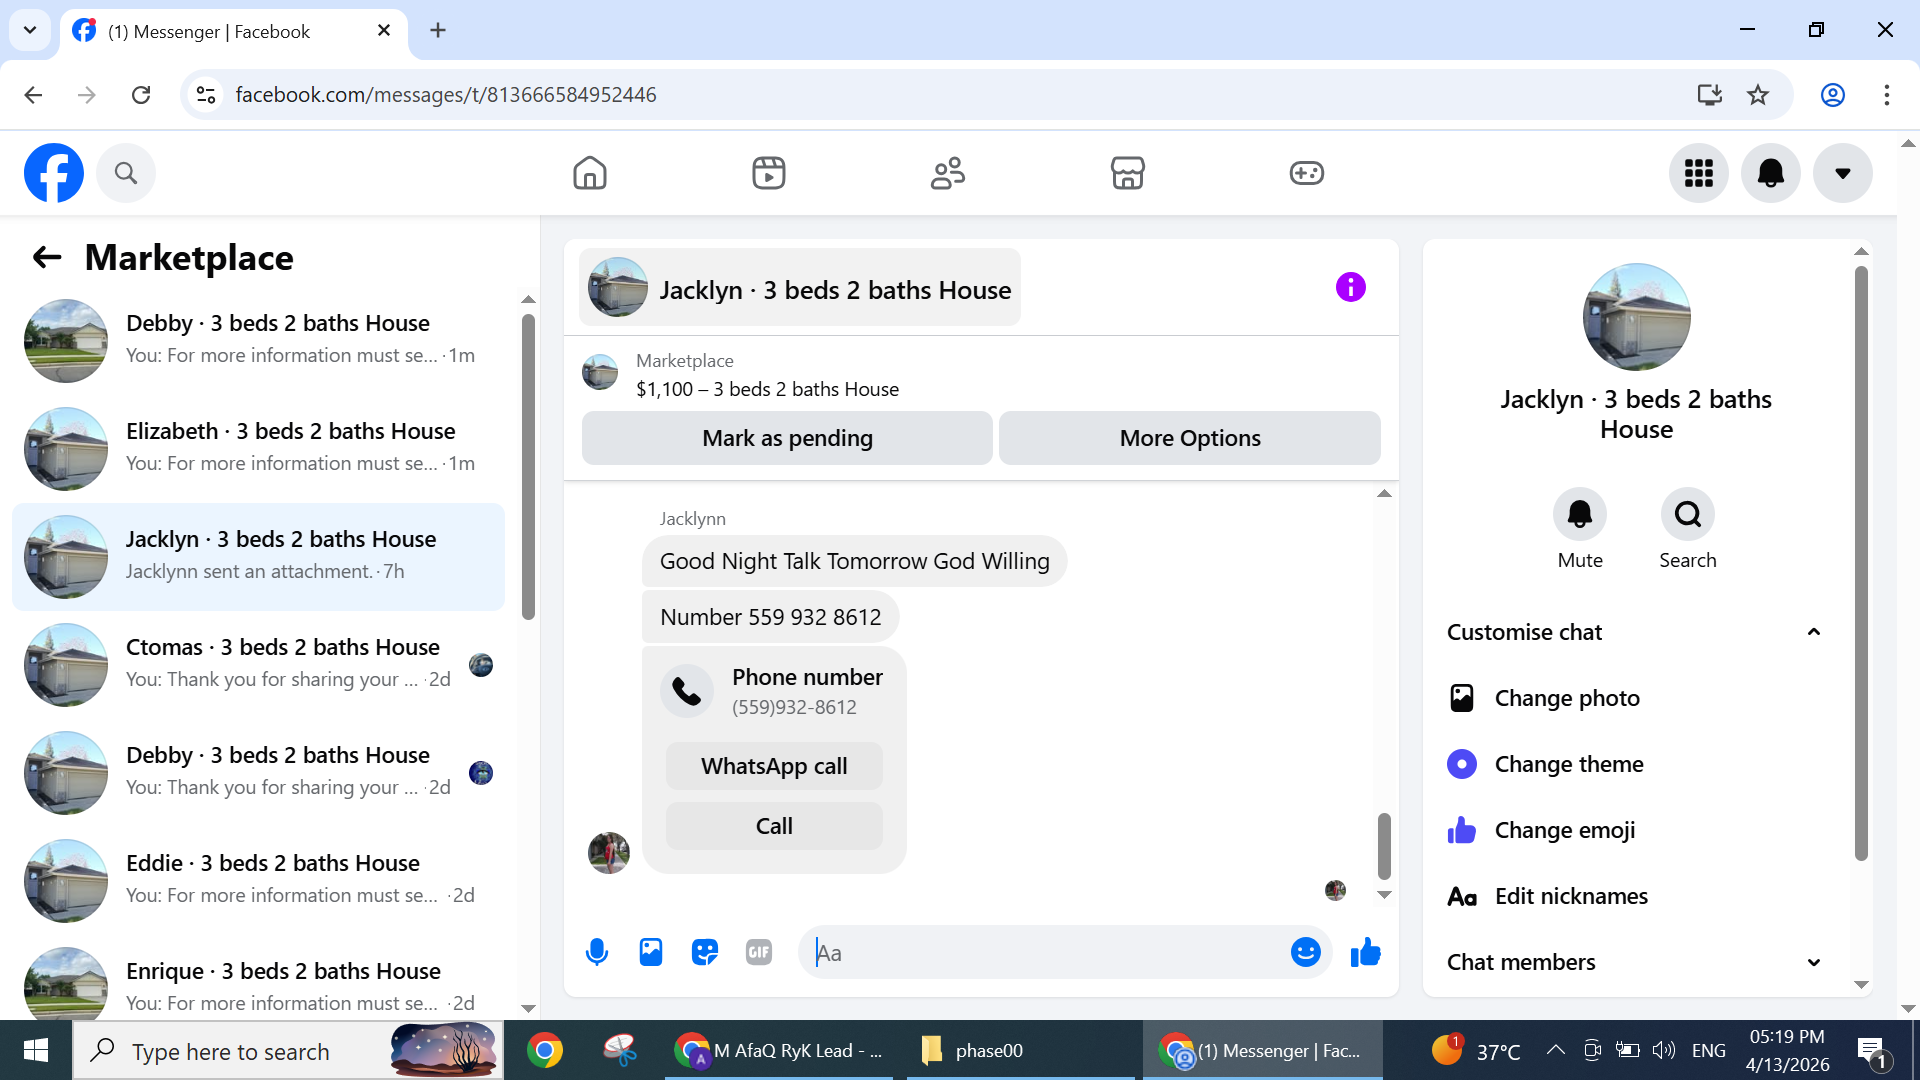Open the Video/Reels icon
This screenshot has height=1080, width=1920.
(769, 173)
